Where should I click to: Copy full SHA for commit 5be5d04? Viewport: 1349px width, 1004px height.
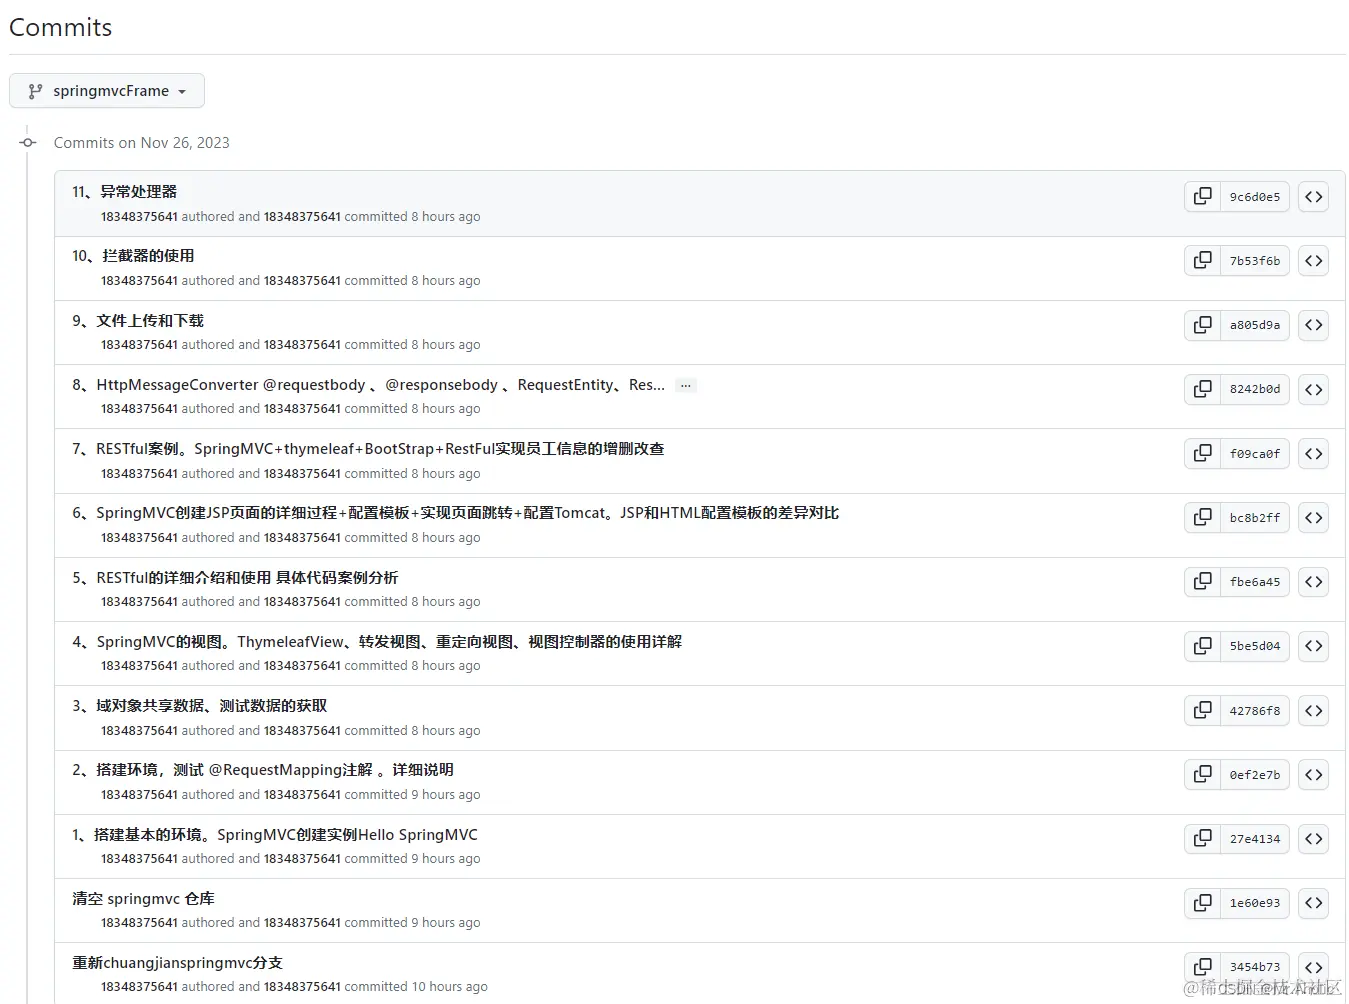[1203, 646]
